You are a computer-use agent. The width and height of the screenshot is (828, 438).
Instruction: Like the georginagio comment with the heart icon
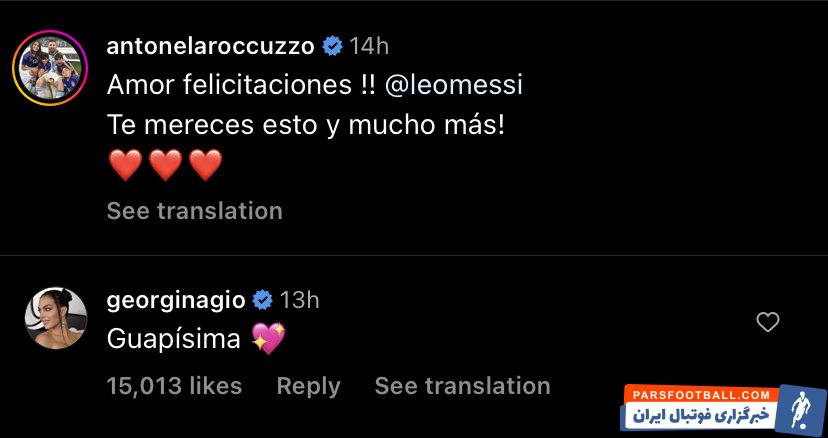[768, 322]
